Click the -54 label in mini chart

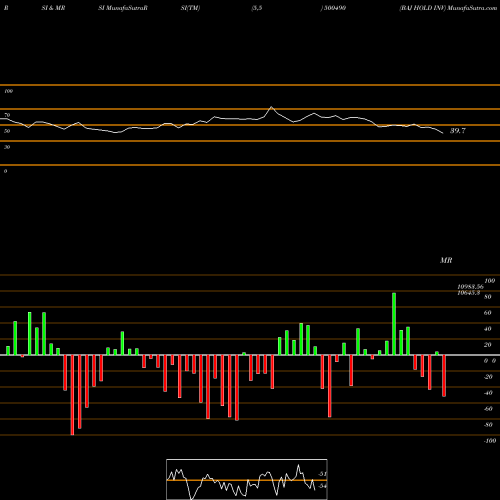click(x=322, y=486)
